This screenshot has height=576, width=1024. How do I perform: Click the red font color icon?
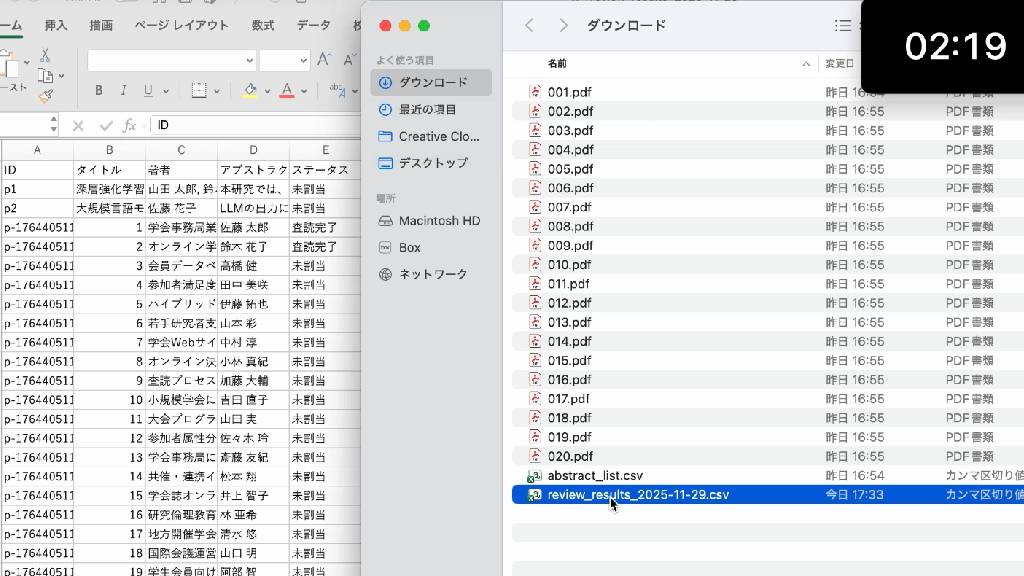tap(287, 91)
